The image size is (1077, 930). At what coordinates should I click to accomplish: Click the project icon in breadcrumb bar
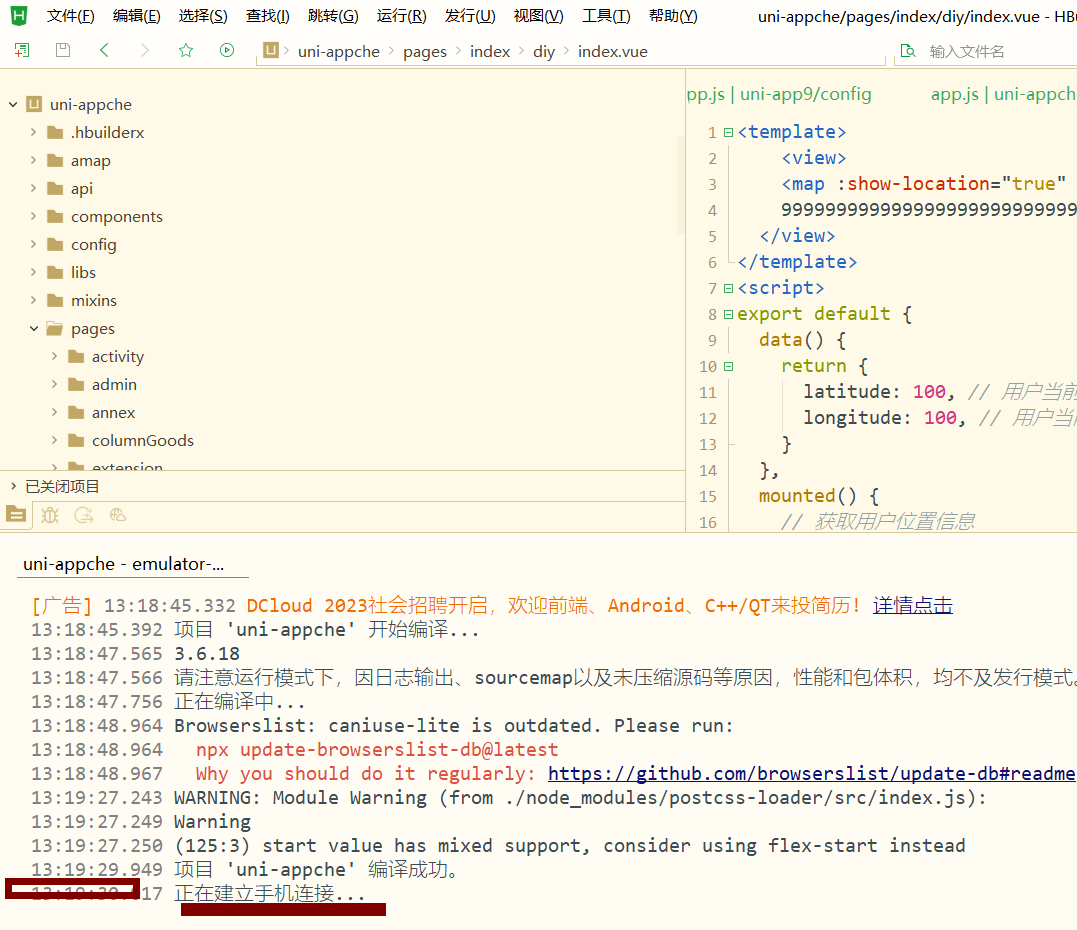click(271, 50)
